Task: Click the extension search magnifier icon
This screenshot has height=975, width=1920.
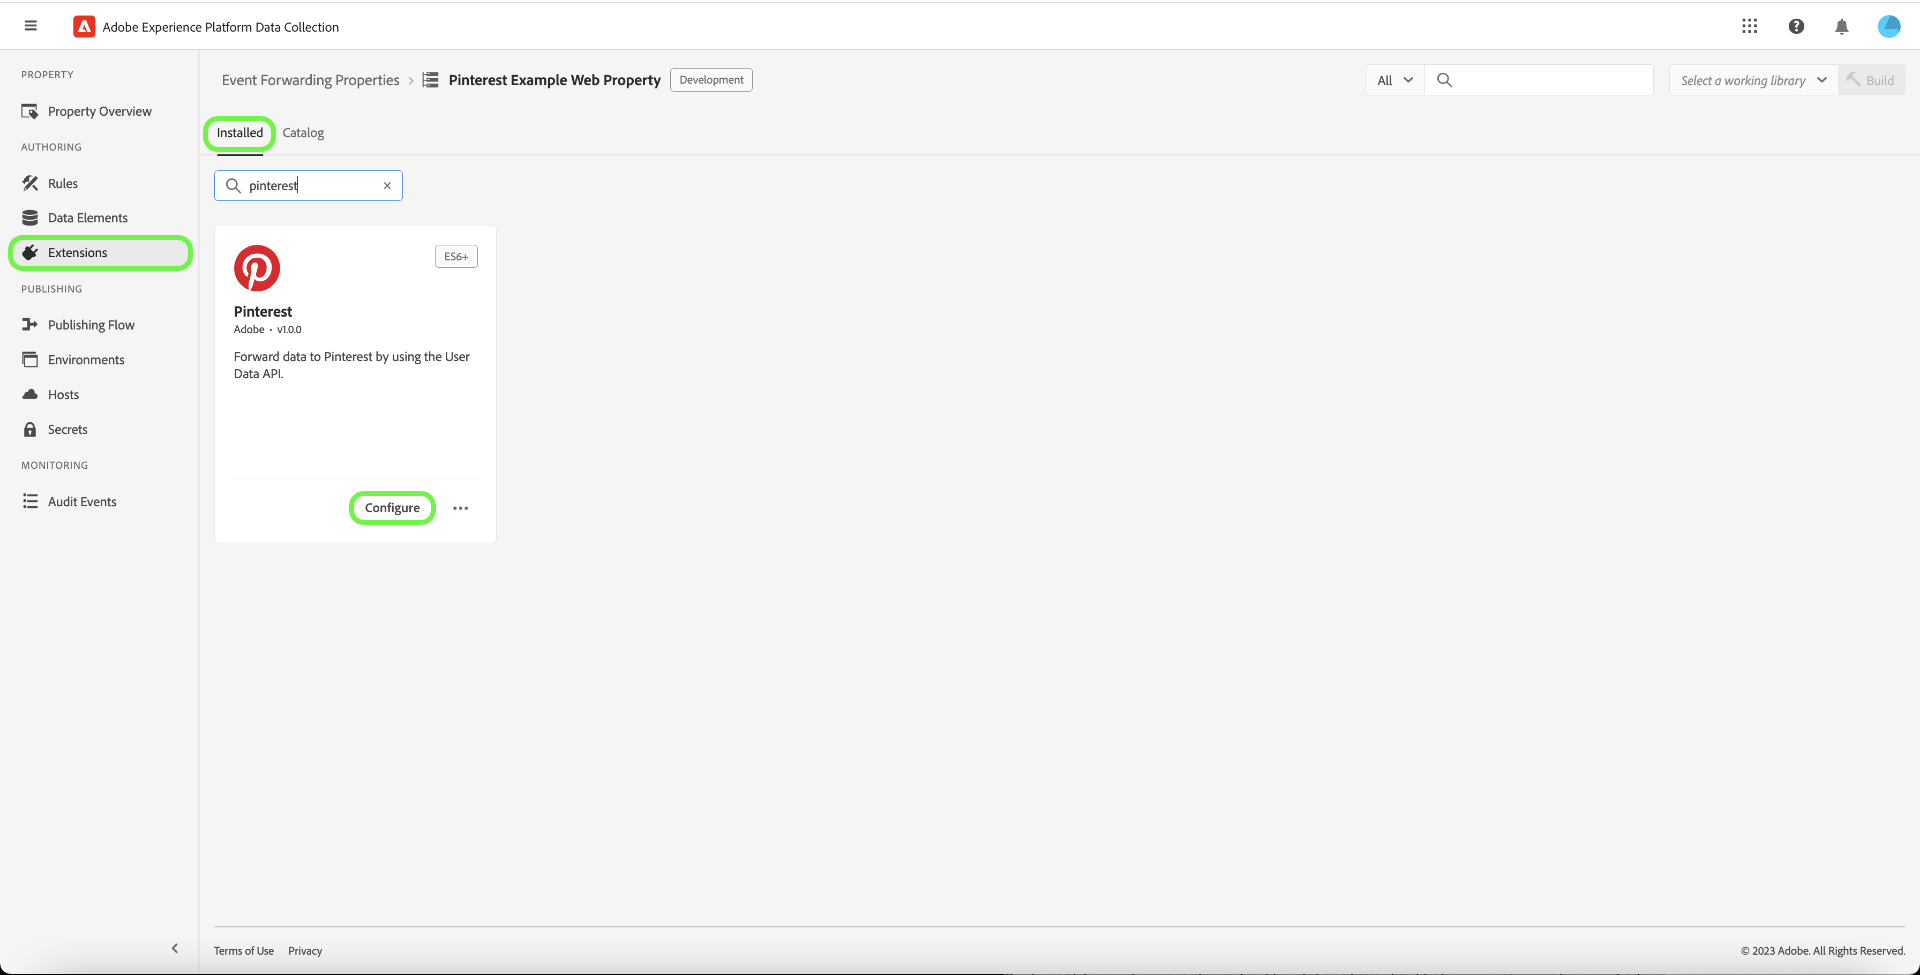Action: pos(233,186)
